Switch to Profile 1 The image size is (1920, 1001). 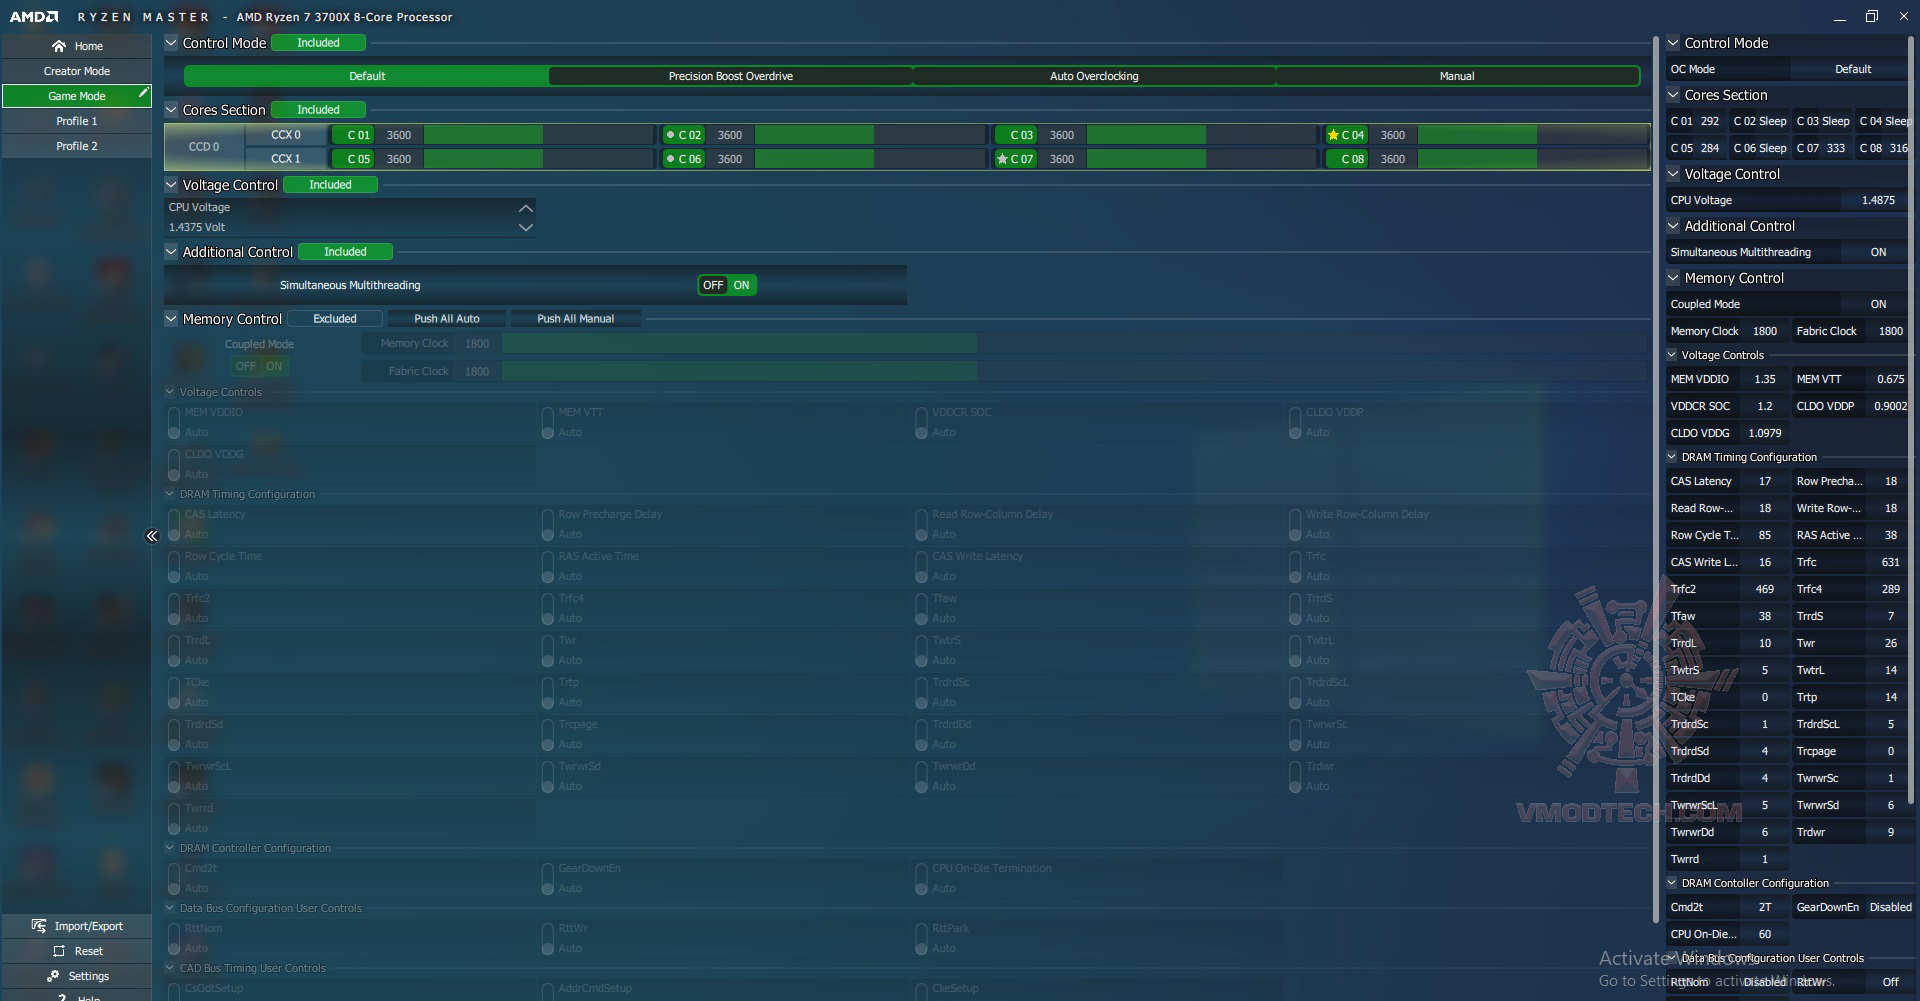click(x=76, y=121)
